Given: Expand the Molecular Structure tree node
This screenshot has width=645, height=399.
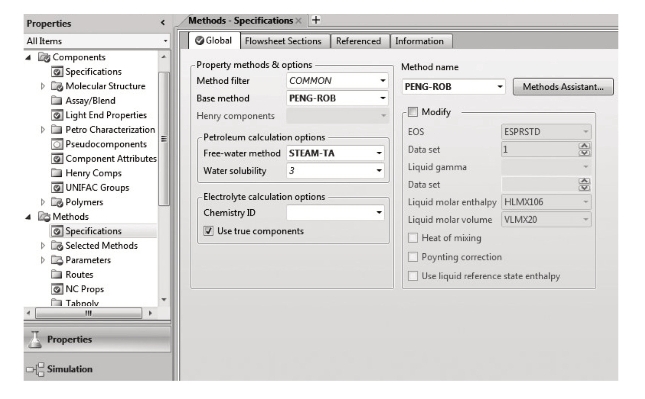Looking at the screenshot, I should tap(42, 86).
